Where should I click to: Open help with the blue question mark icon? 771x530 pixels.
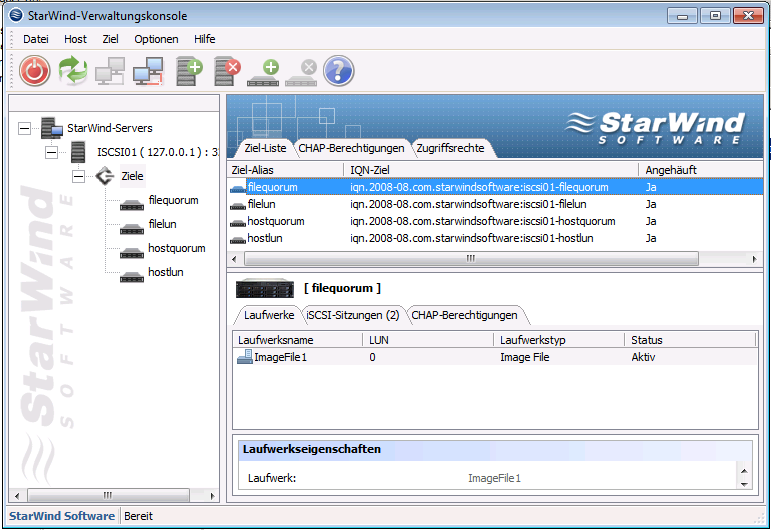[x=338, y=71]
